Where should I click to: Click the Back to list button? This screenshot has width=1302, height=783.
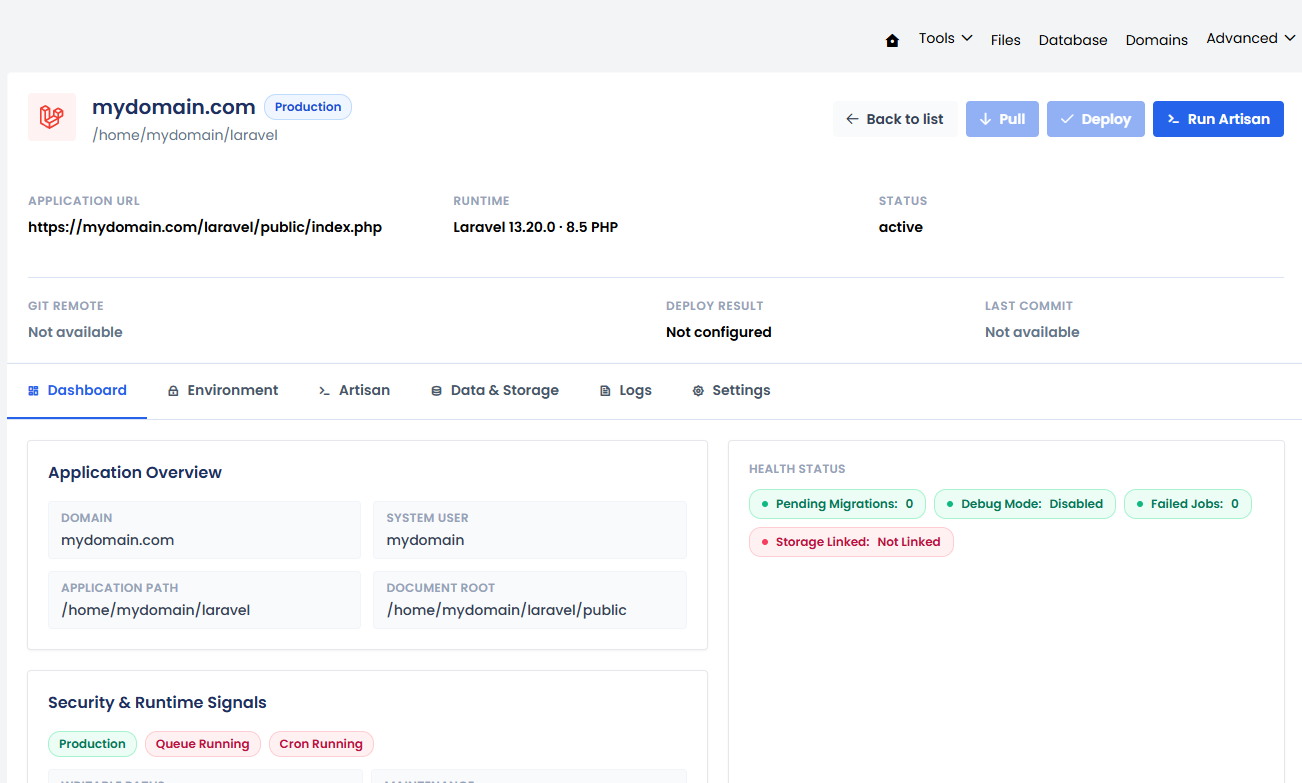[895, 119]
